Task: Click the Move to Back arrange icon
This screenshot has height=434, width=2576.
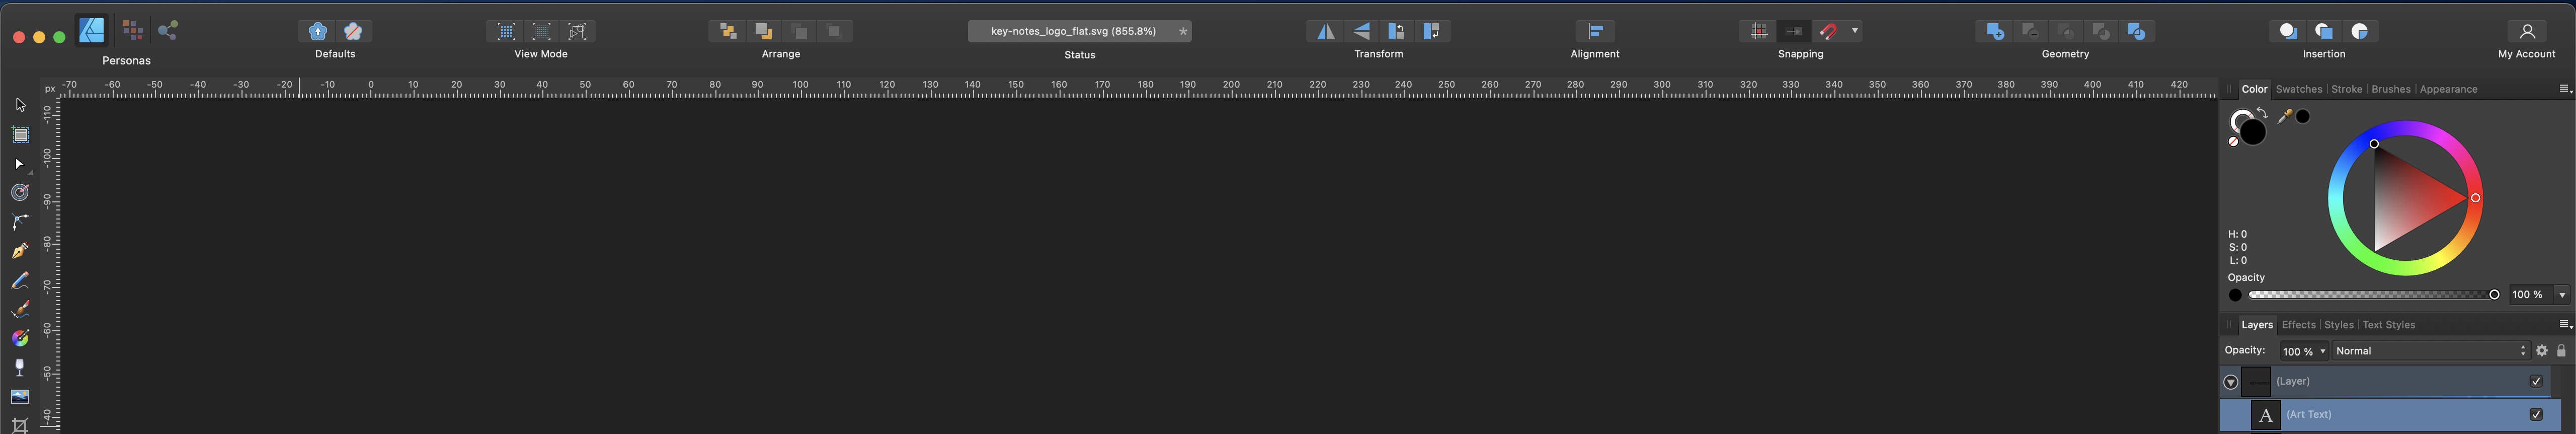Action: (728, 31)
